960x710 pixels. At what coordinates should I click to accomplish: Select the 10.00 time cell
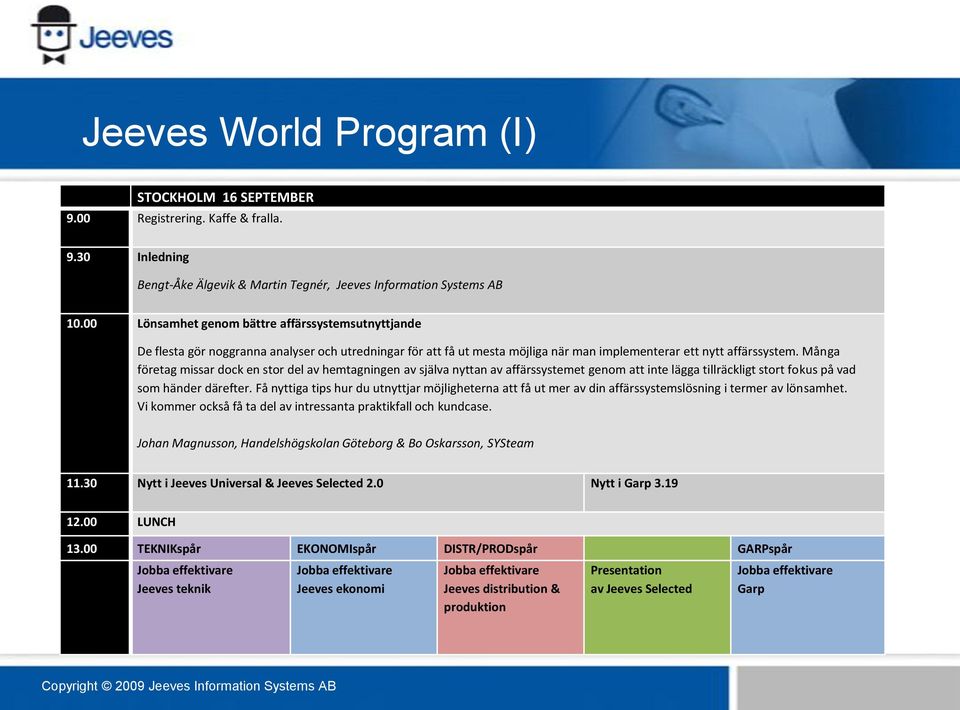coord(95,393)
